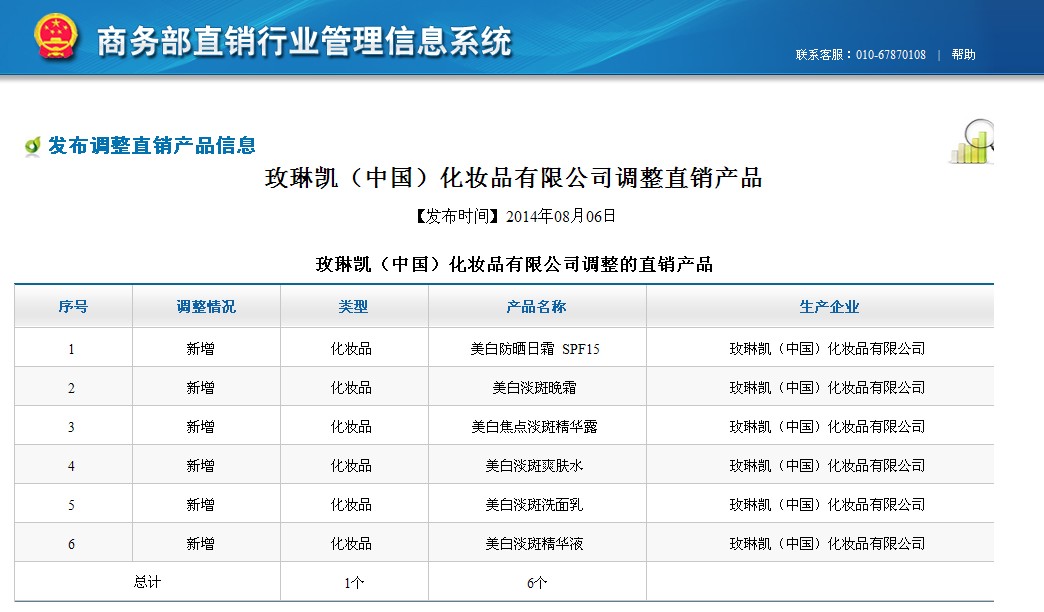
Task: Click serial number 2 in the table
Action: 71,388
